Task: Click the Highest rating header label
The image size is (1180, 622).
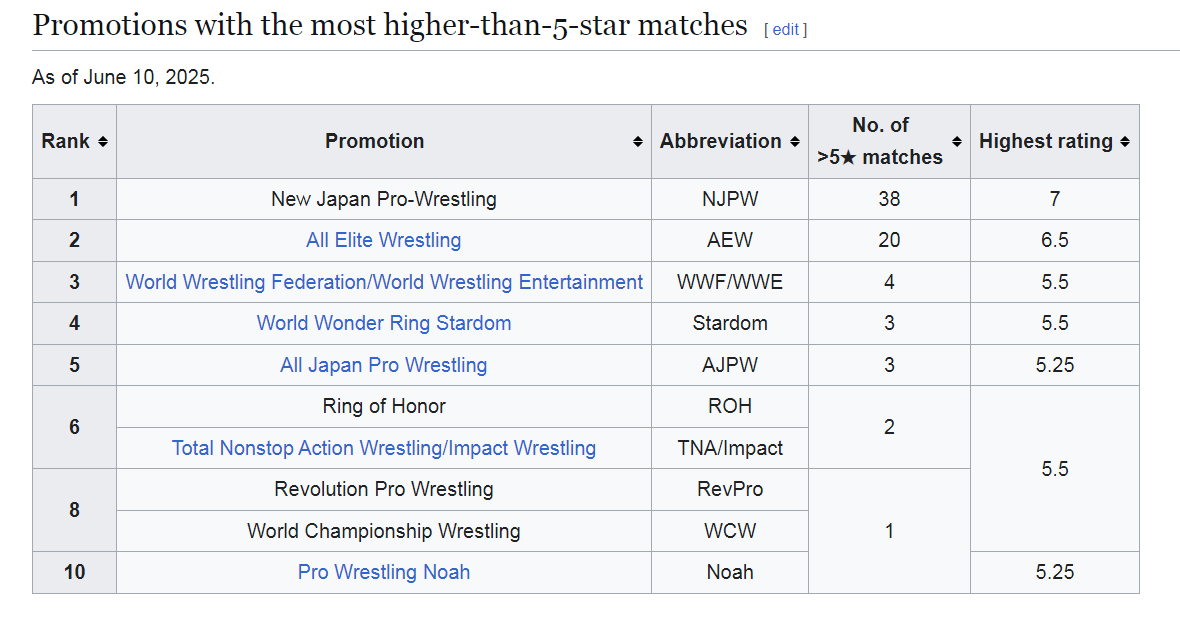Action: point(1045,141)
